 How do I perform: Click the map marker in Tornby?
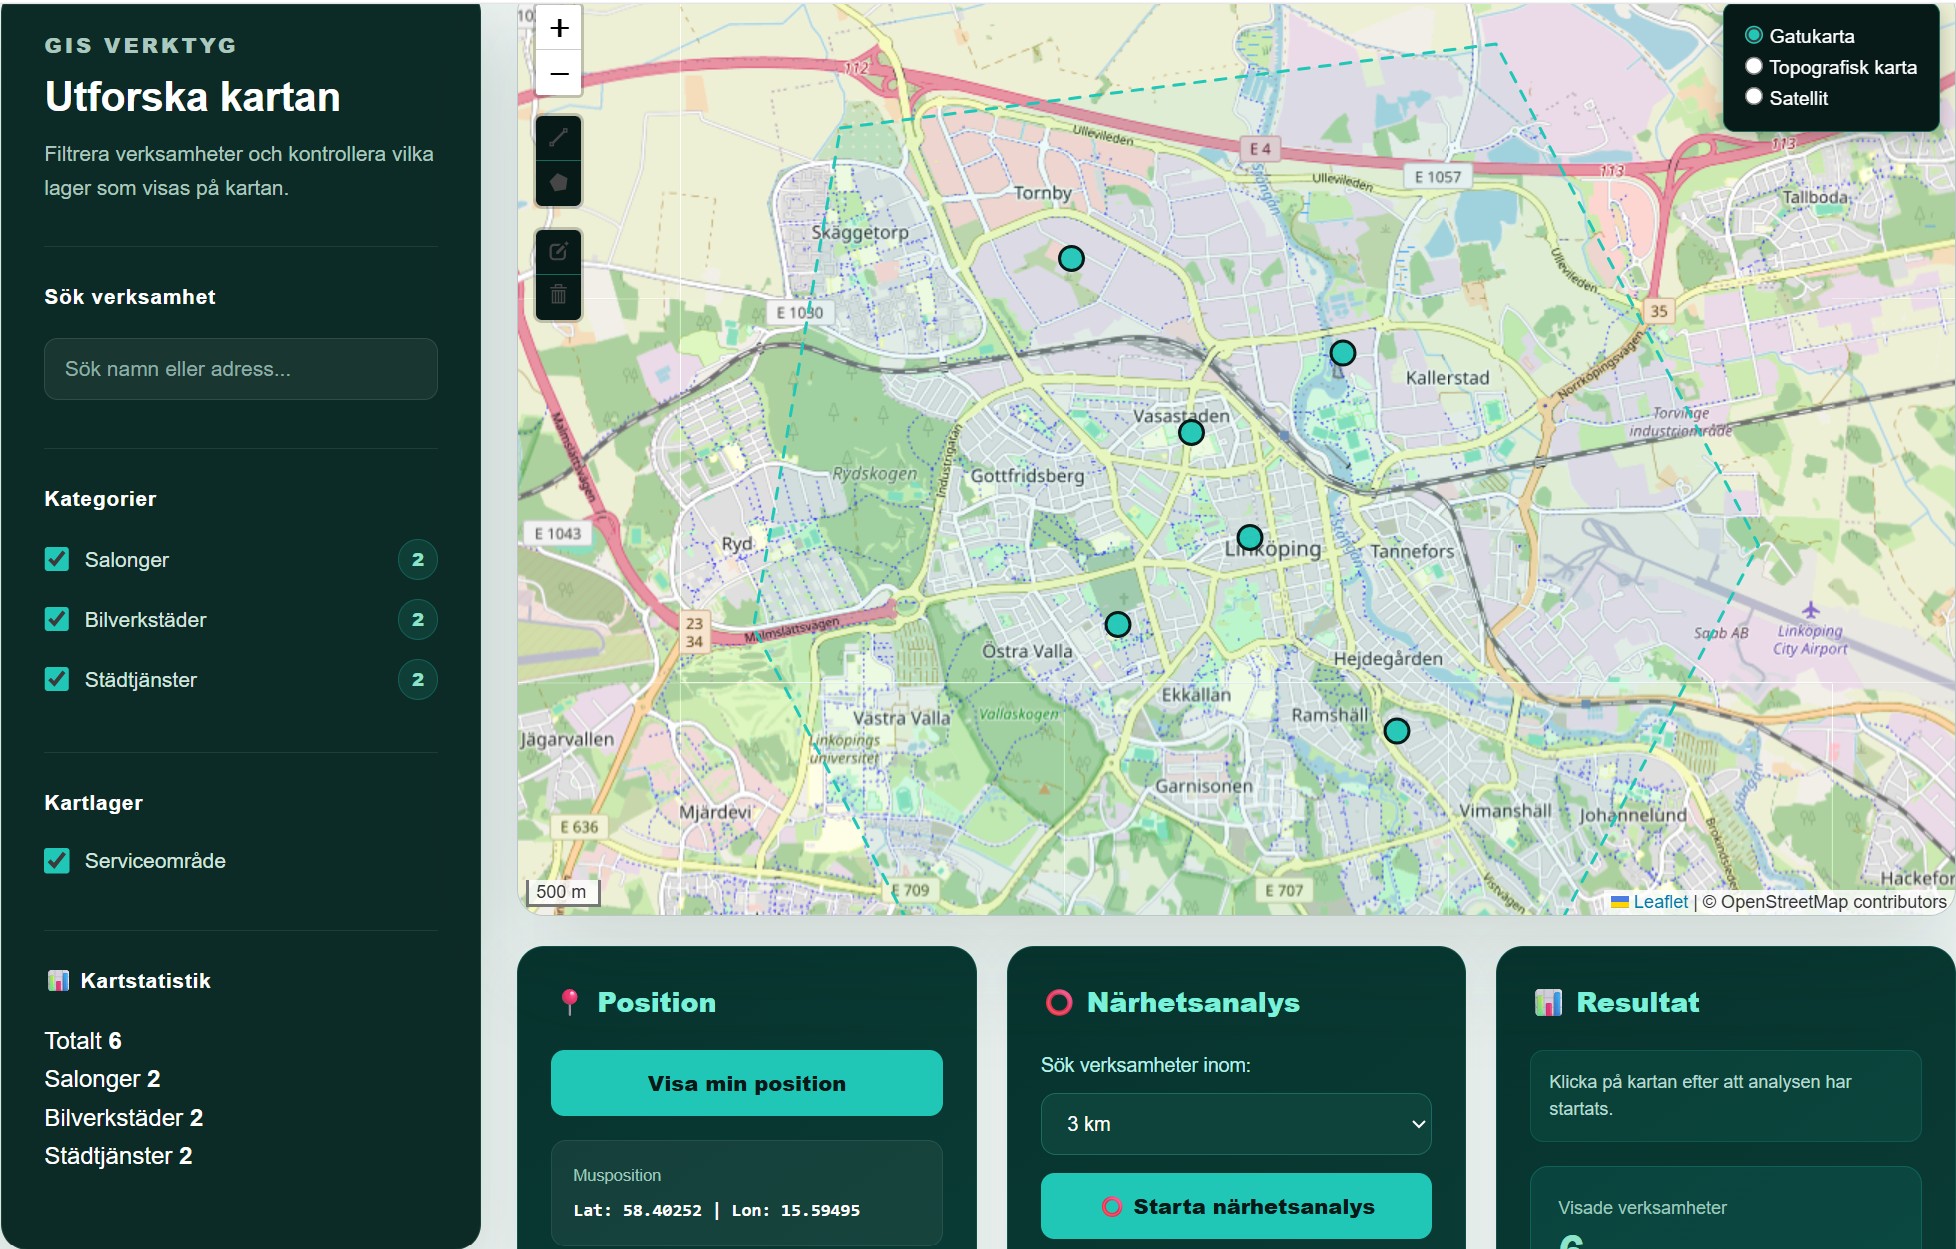point(1071,259)
